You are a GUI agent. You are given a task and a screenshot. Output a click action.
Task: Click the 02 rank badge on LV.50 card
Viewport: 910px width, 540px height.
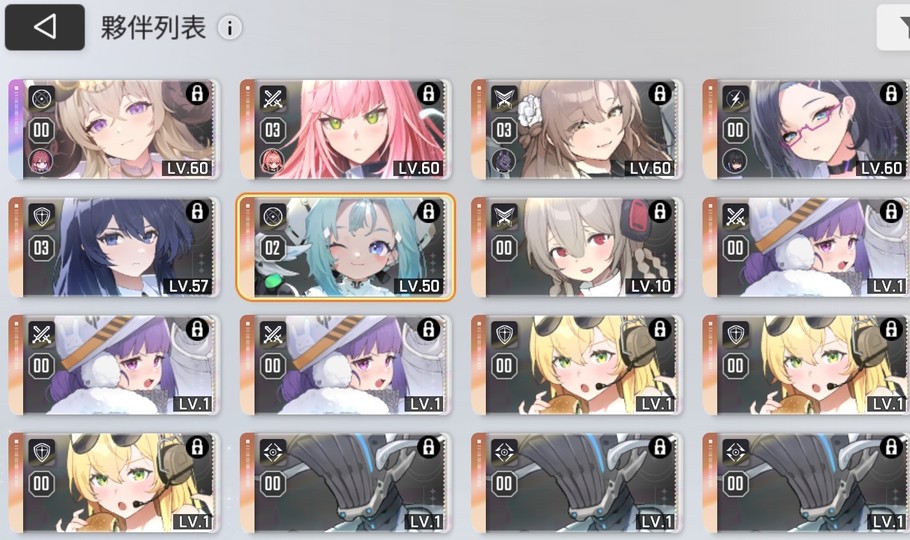coord(272,249)
